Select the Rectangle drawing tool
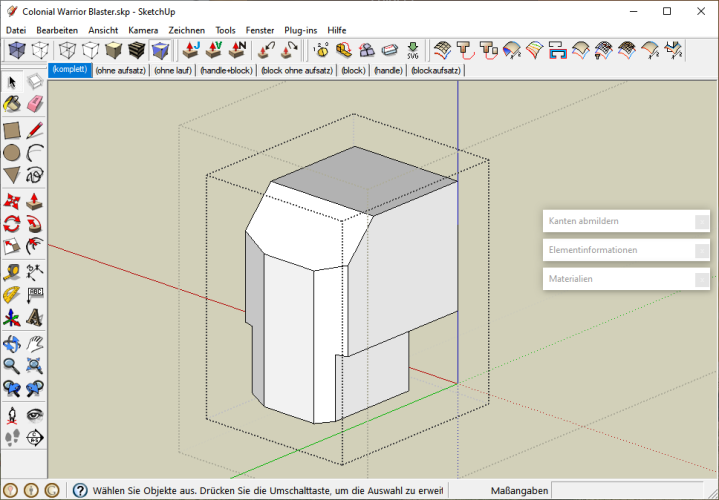The width and height of the screenshot is (719, 500). point(12,129)
